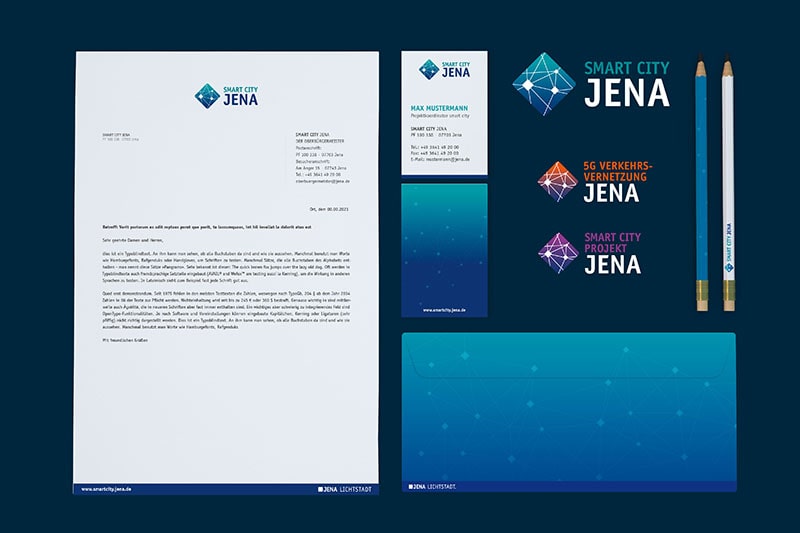Click the large teal 'SMART CITY' heading
The width and height of the screenshot is (800, 533).
click(x=627, y=68)
